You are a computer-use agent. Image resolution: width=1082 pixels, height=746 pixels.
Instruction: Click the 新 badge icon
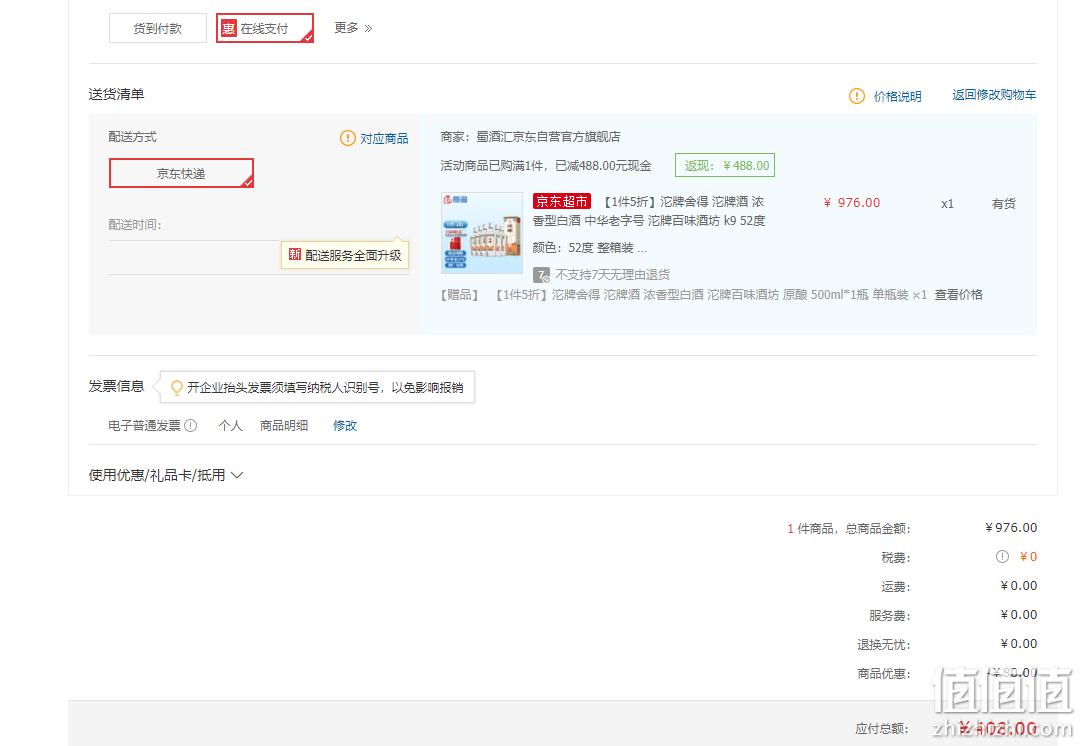tap(295, 254)
